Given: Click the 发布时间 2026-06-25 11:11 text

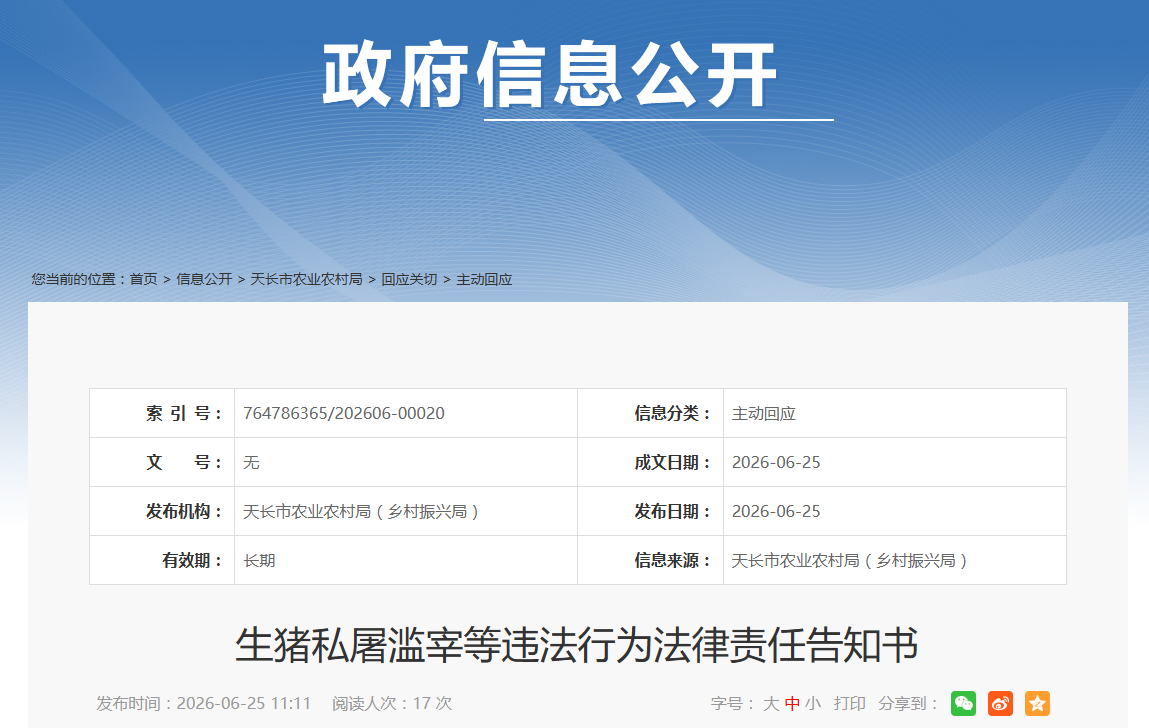Looking at the screenshot, I should pyautogui.click(x=204, y=704).
